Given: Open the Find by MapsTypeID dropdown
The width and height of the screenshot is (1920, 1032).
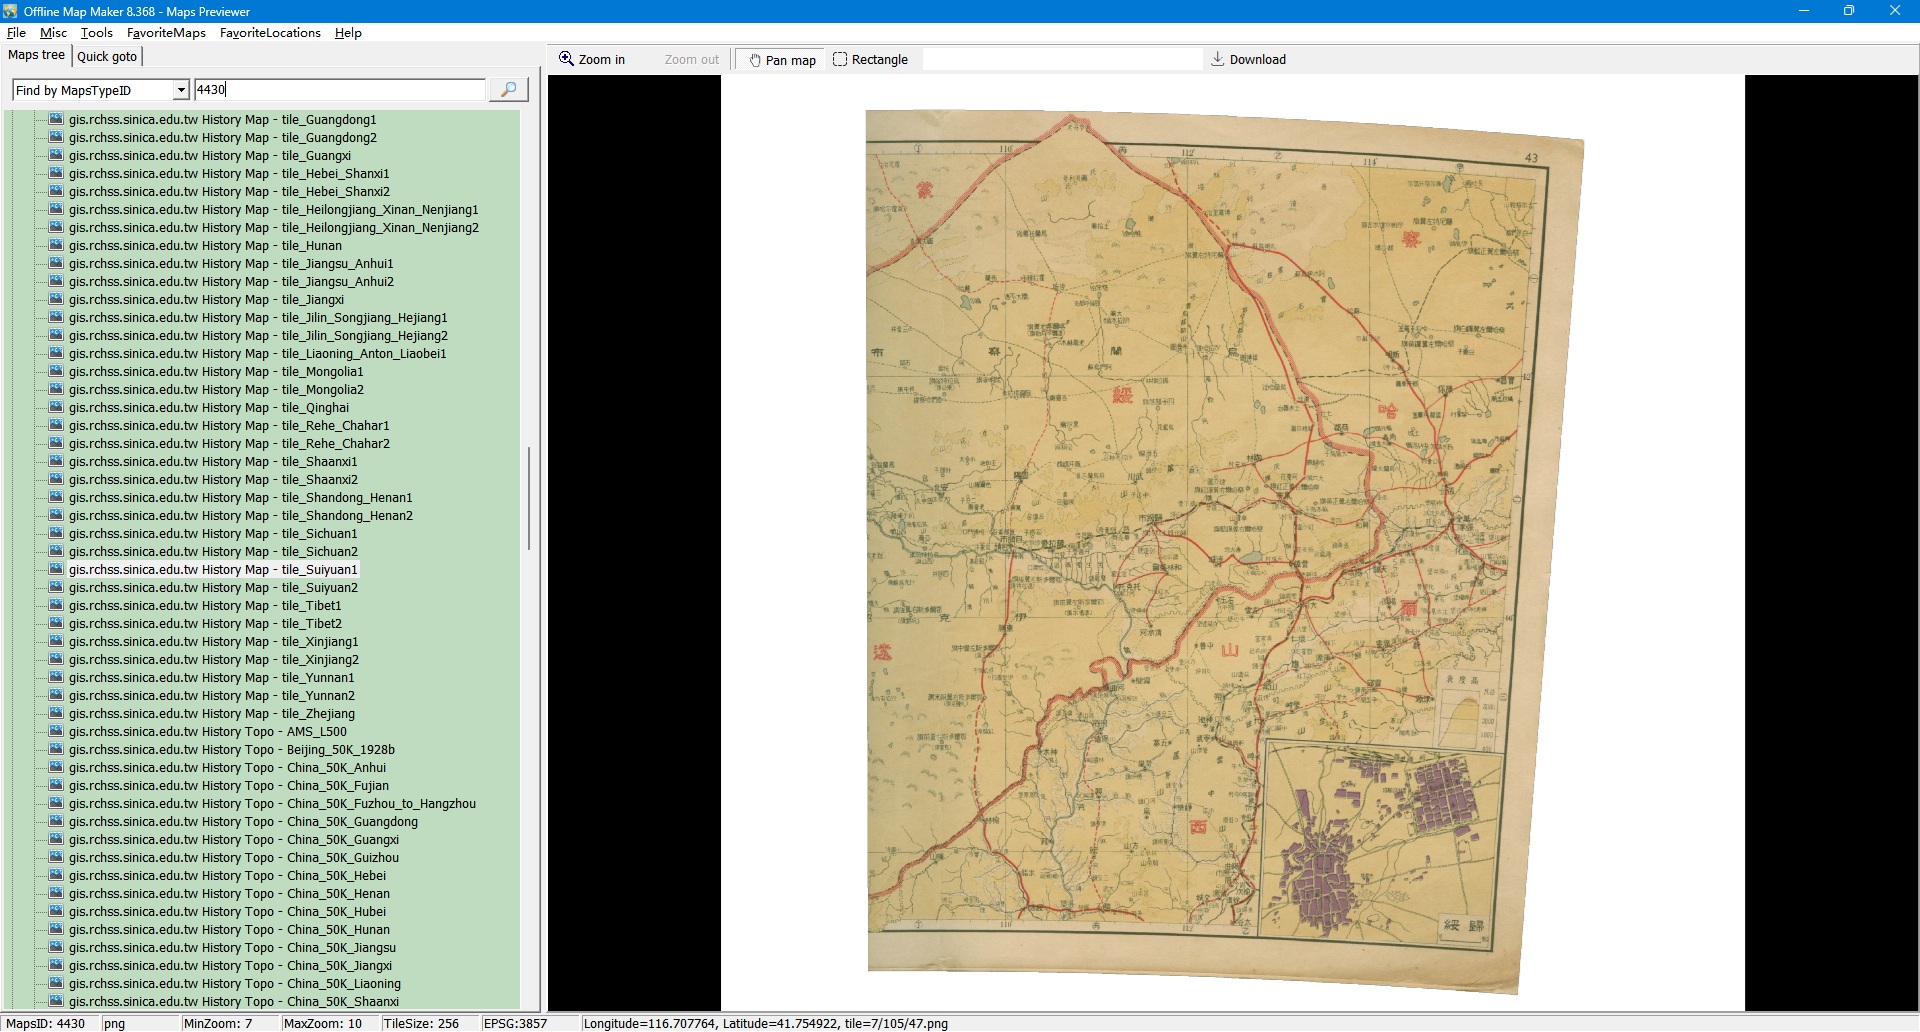Looking at the screenshot, I should [x=180, y=91].
